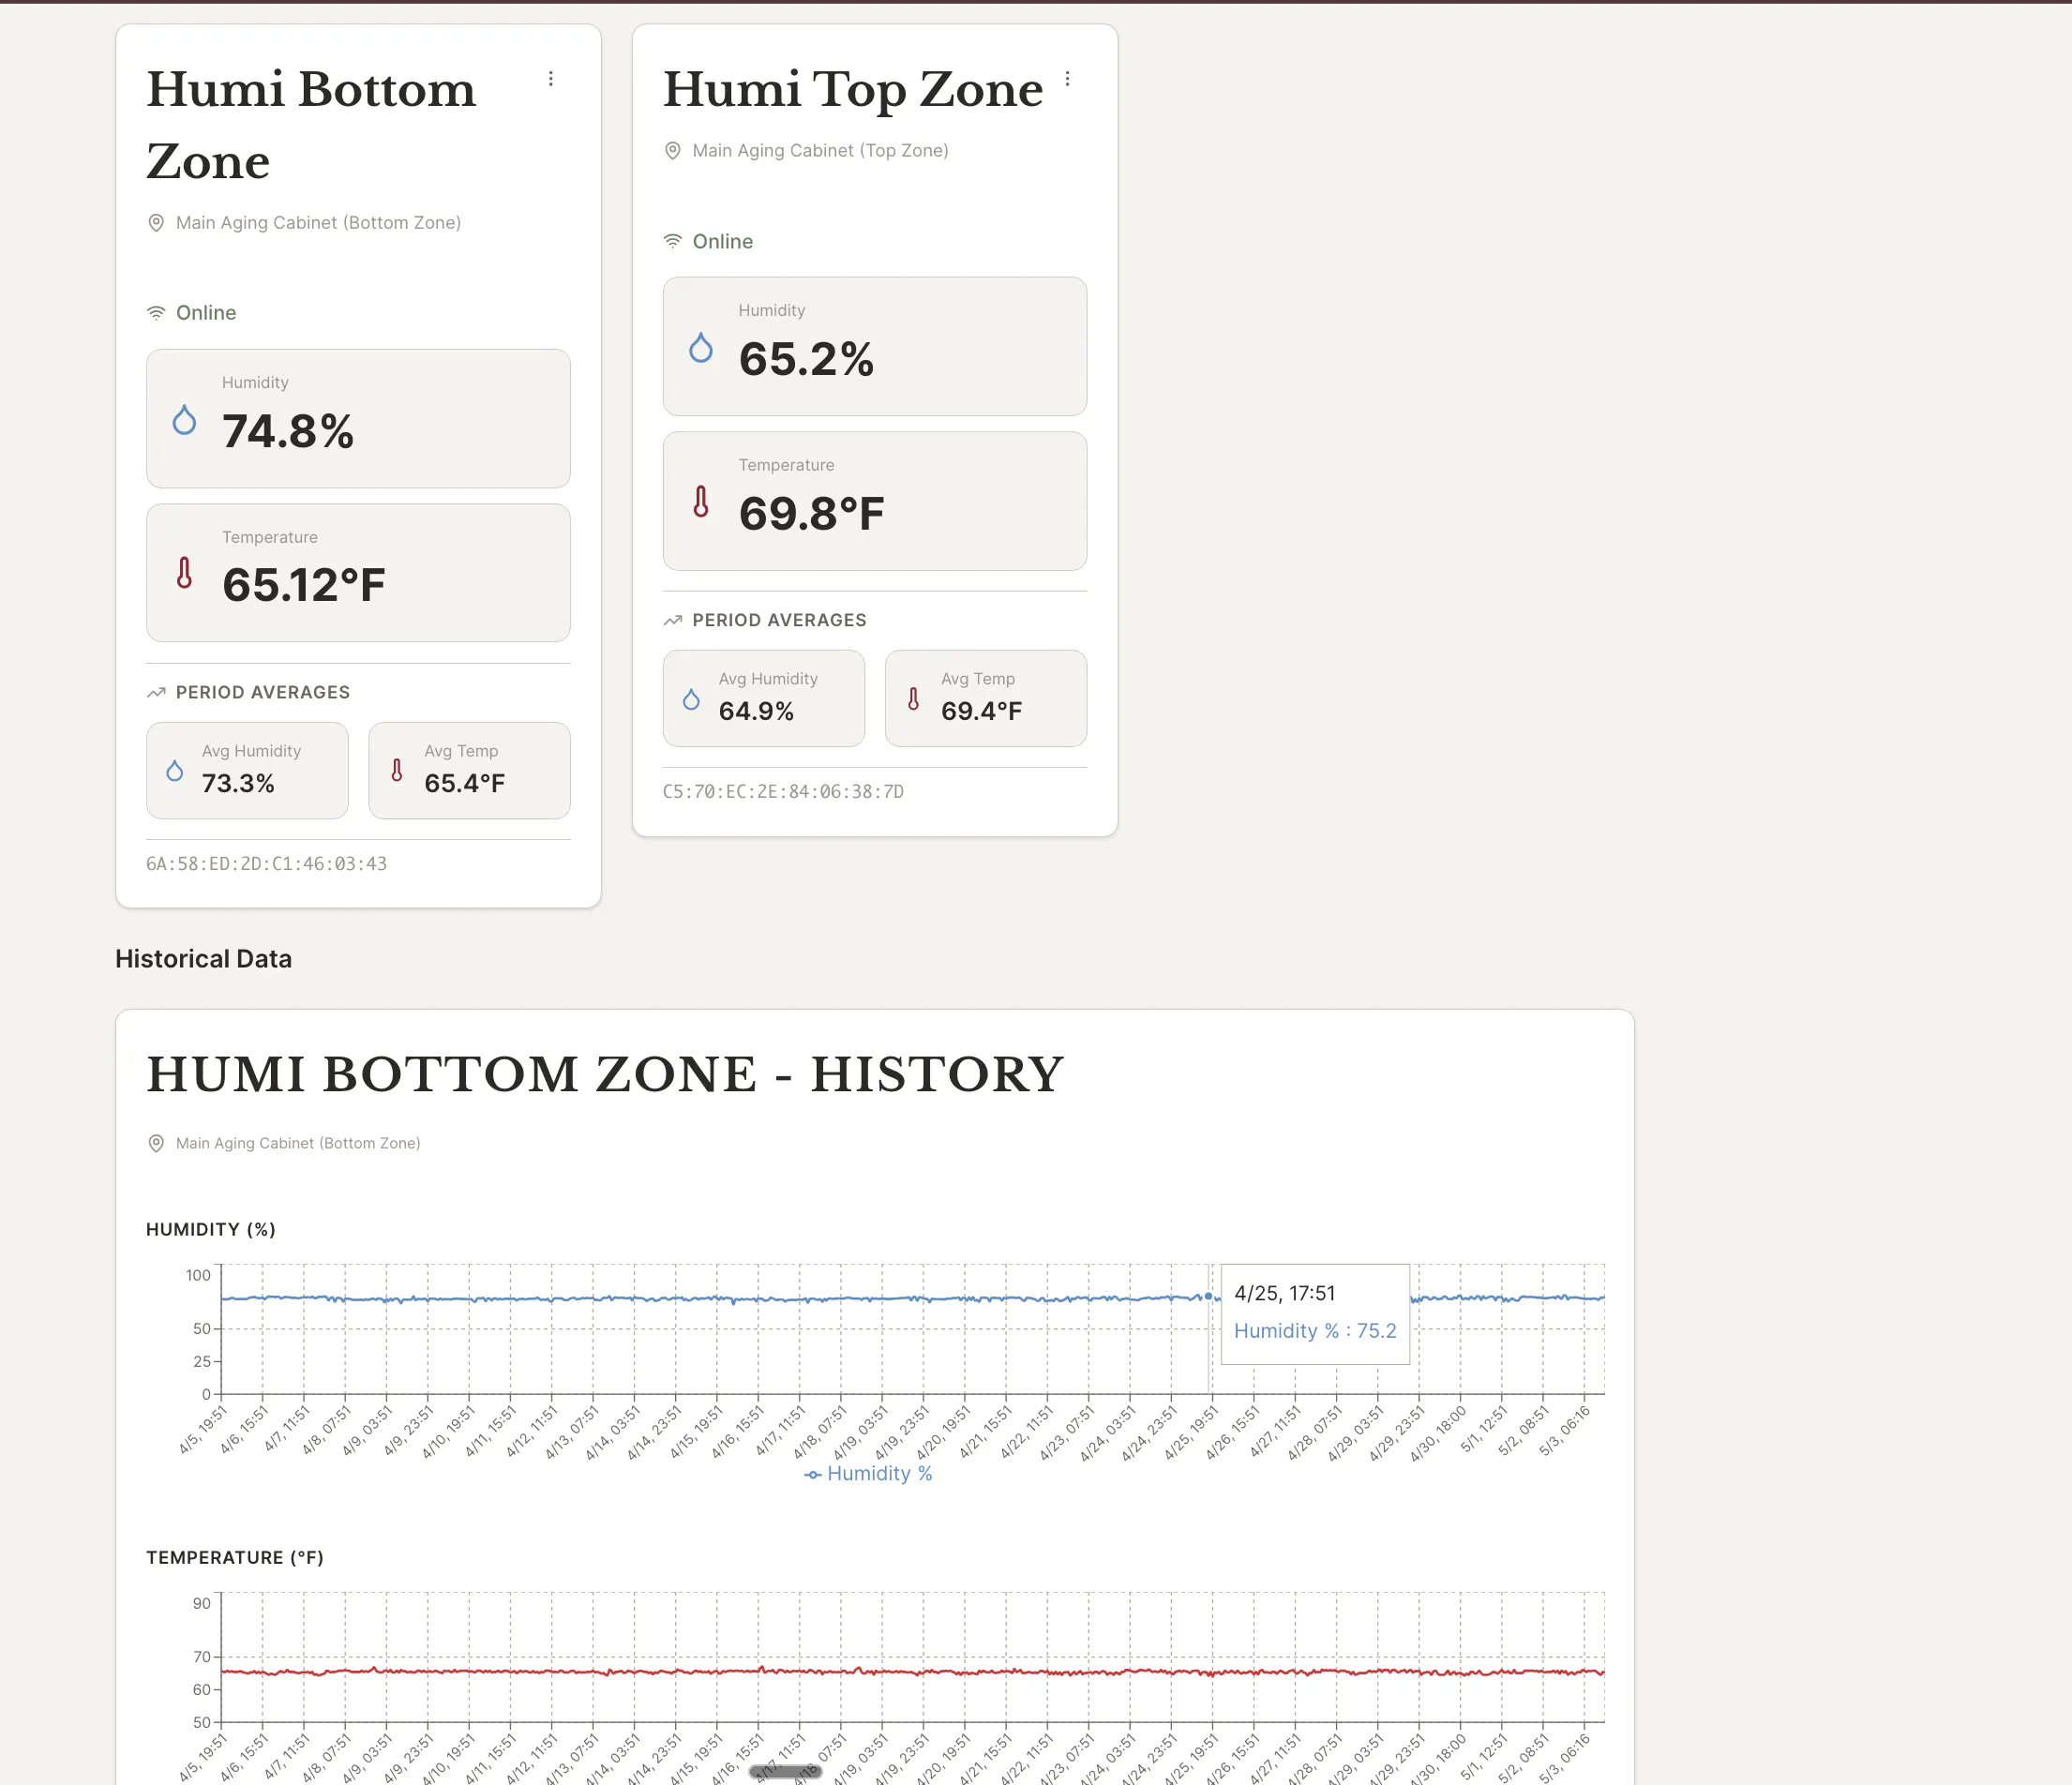Click Online status text on Top Zone card
The height and width of the screenshot is (1785, 2072).
[723, 241]
